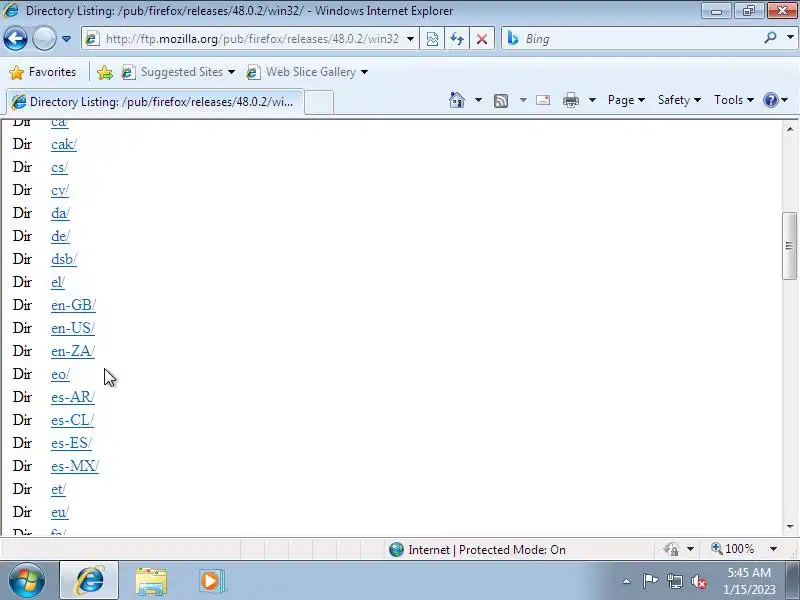
Task: Open the de/ directory link
Action: point(60,236)
